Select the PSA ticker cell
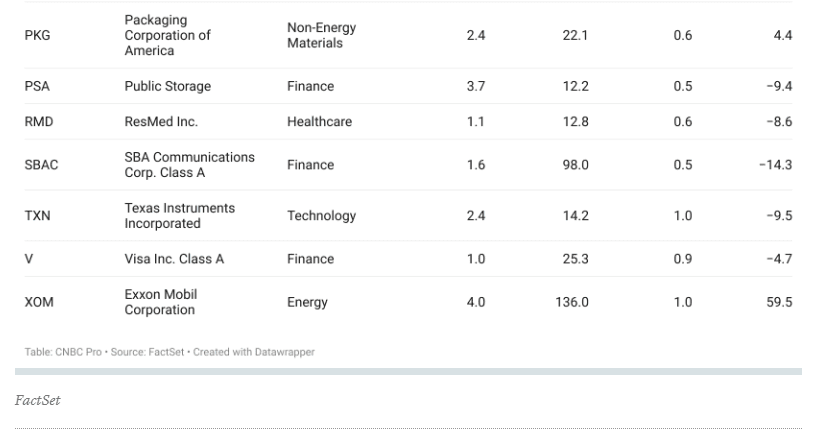 click(37, 86)
